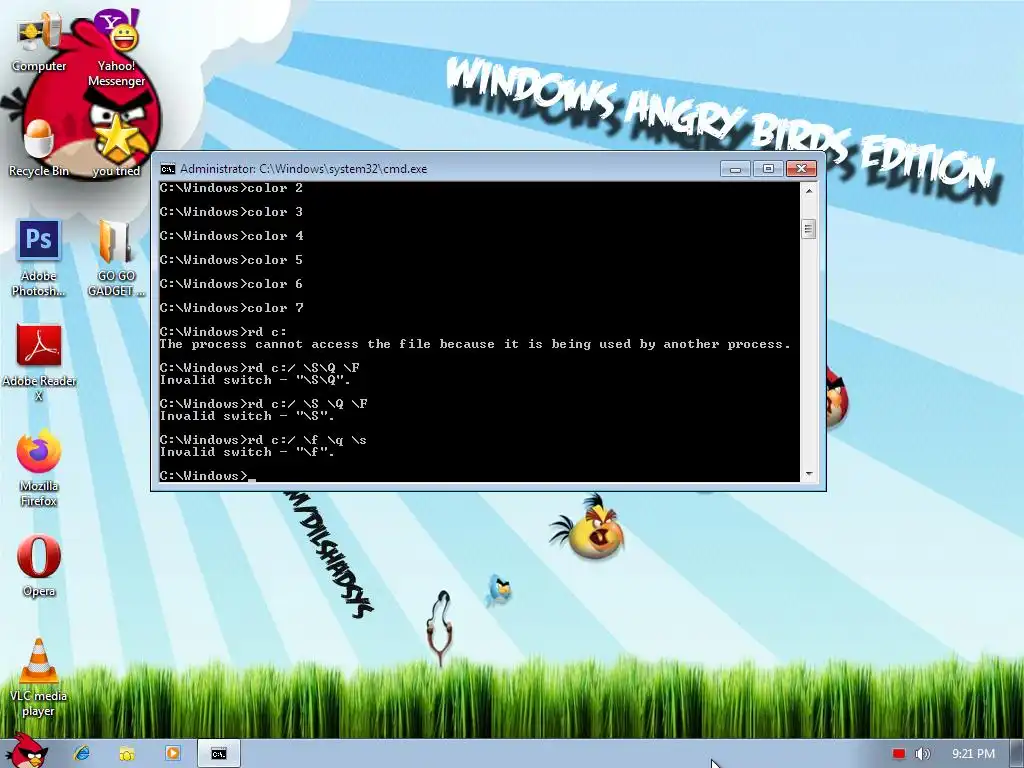Click the 'color 2' command line

click(x=231, y=188)
